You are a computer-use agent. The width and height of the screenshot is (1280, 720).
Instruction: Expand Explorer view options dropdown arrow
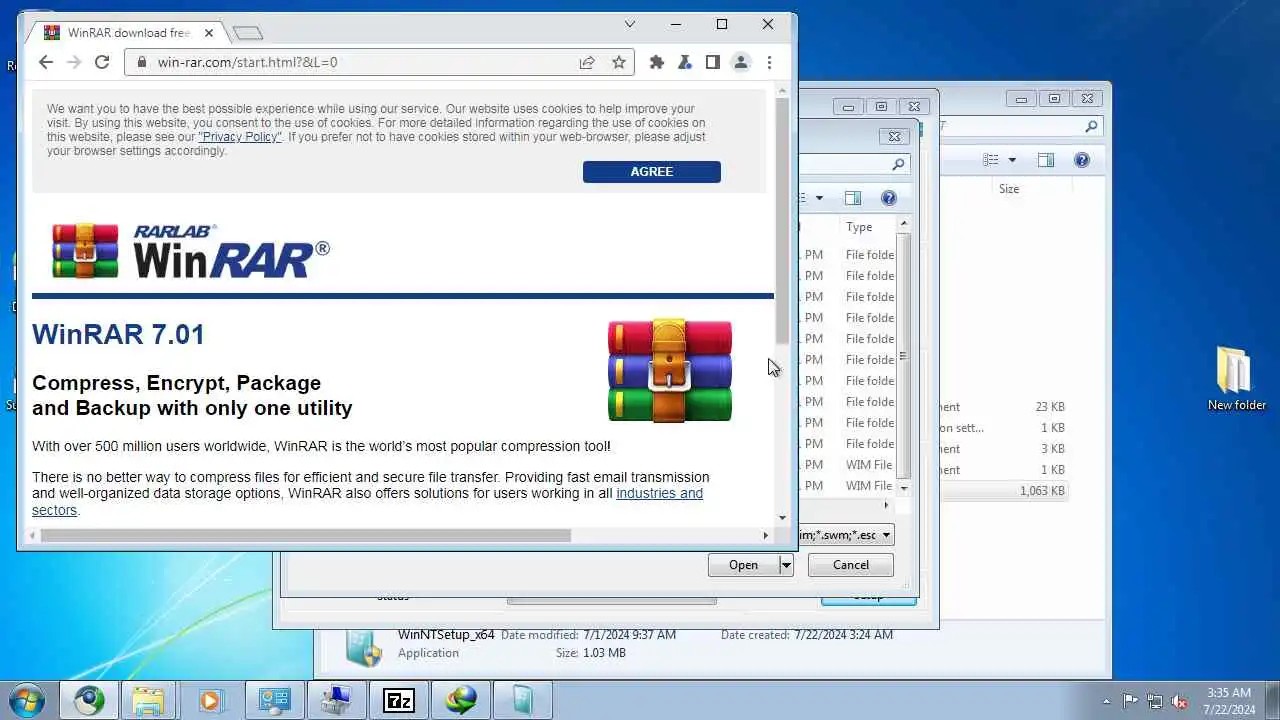point(1012,160)
